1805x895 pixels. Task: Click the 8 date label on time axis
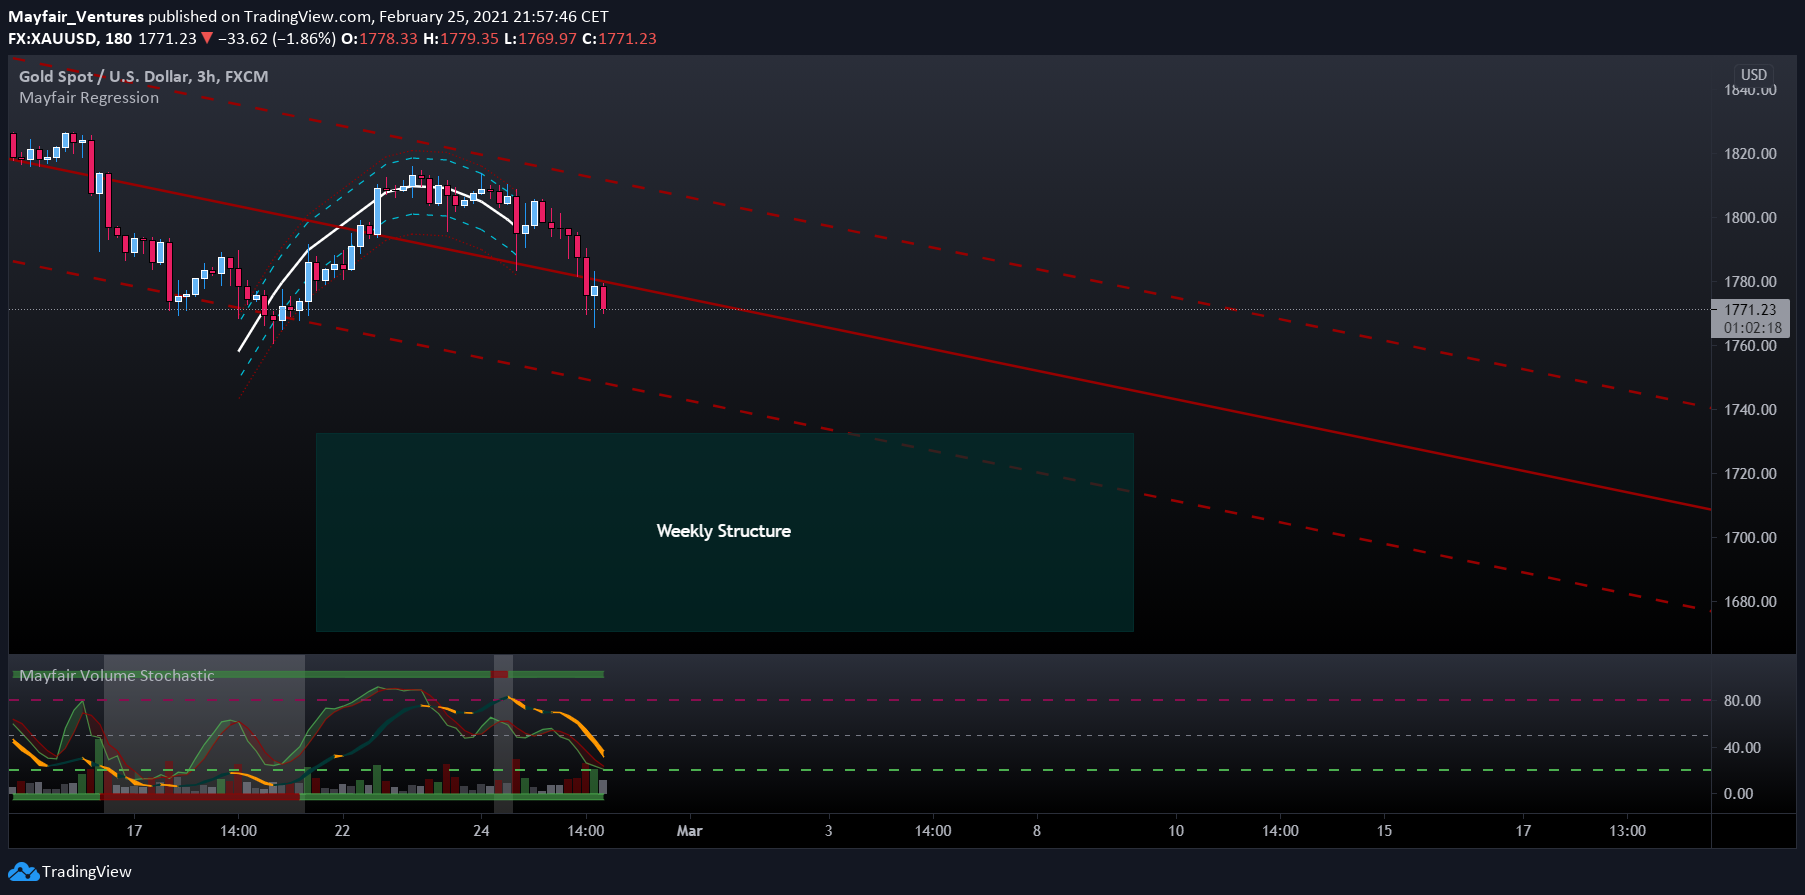pos(1037,831)
